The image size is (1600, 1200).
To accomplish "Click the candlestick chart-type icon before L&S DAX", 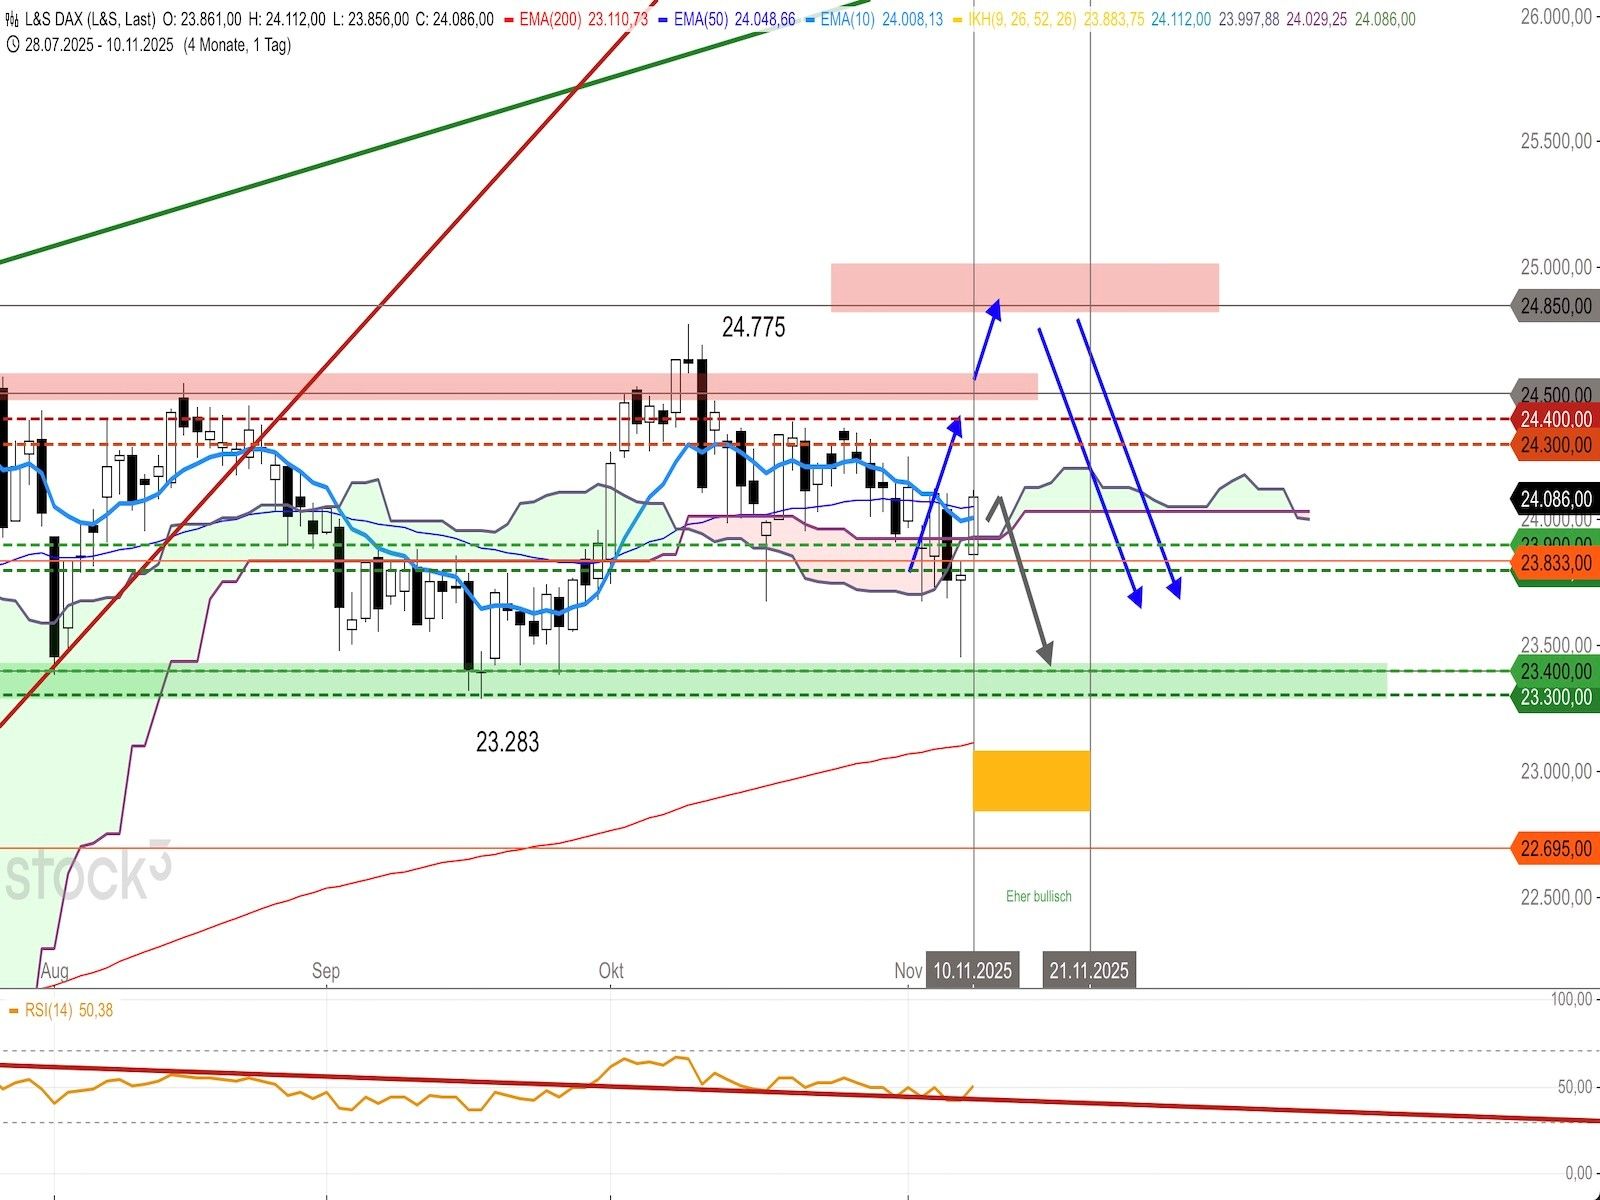I will tap(11, 19).
